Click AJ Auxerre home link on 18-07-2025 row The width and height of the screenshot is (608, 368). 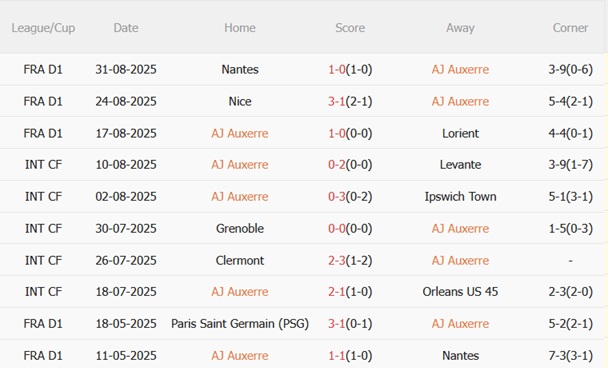click(240, 292)
